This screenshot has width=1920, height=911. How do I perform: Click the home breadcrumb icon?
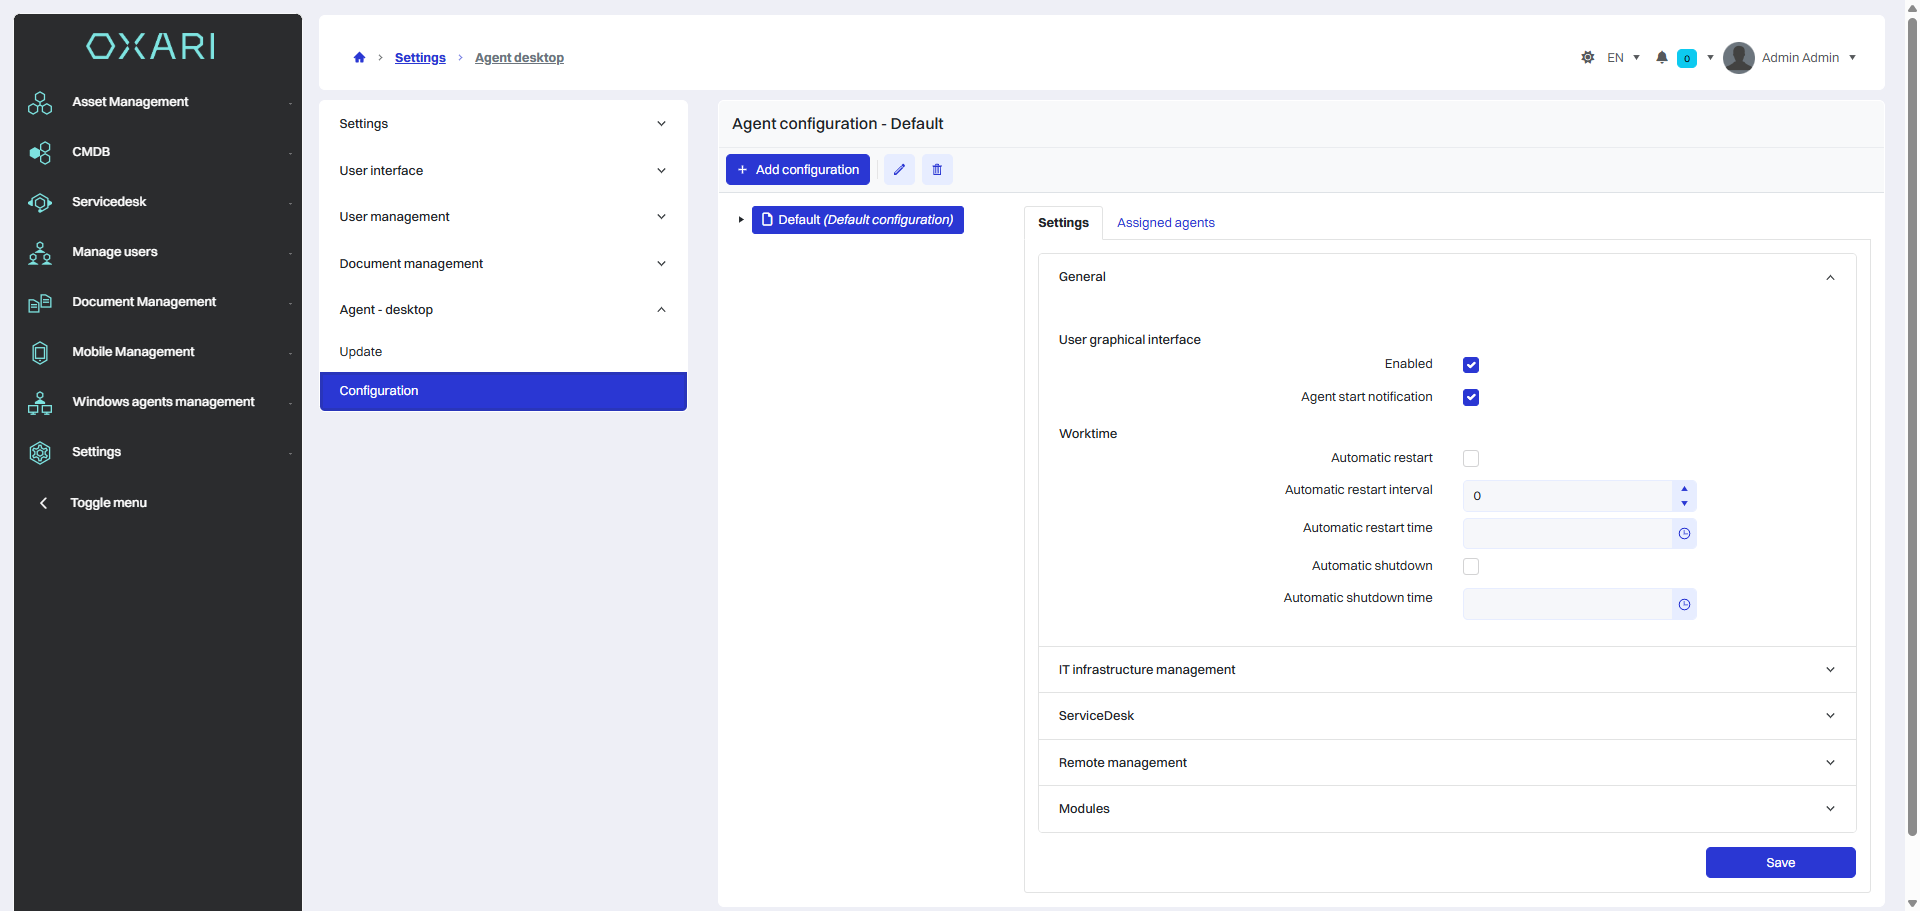coord(359,58)
